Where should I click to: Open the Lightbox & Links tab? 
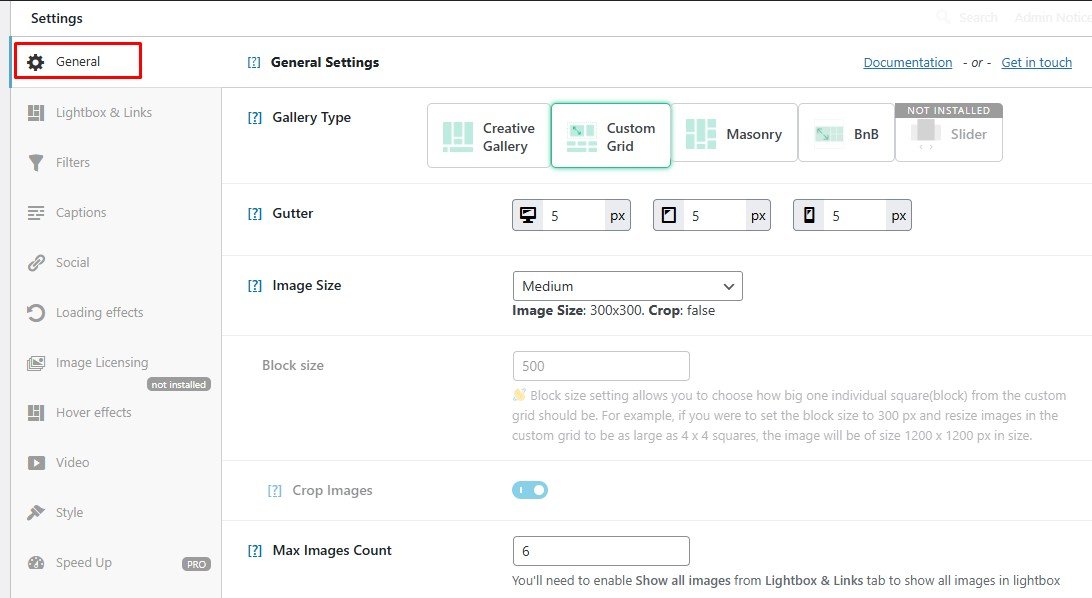103,113
